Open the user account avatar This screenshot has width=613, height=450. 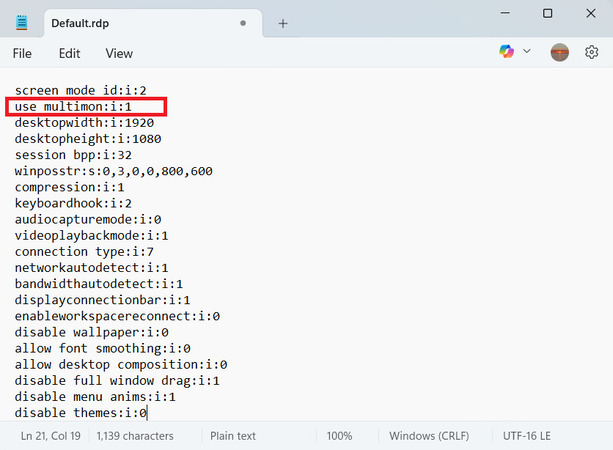tap(559, 52)
